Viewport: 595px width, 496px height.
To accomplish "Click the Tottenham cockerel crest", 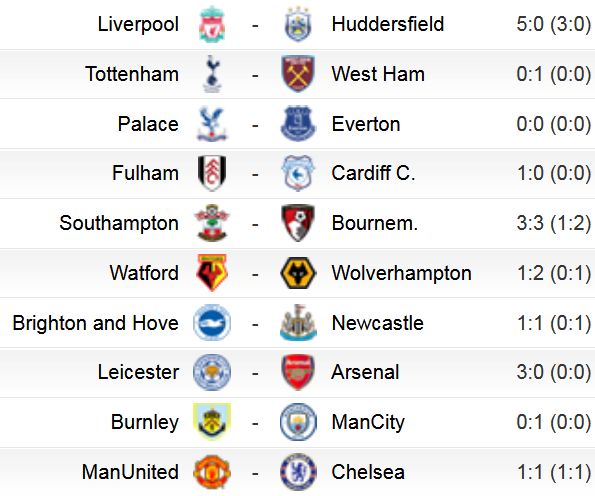I will pyautogui.click(x=212, y=74).
